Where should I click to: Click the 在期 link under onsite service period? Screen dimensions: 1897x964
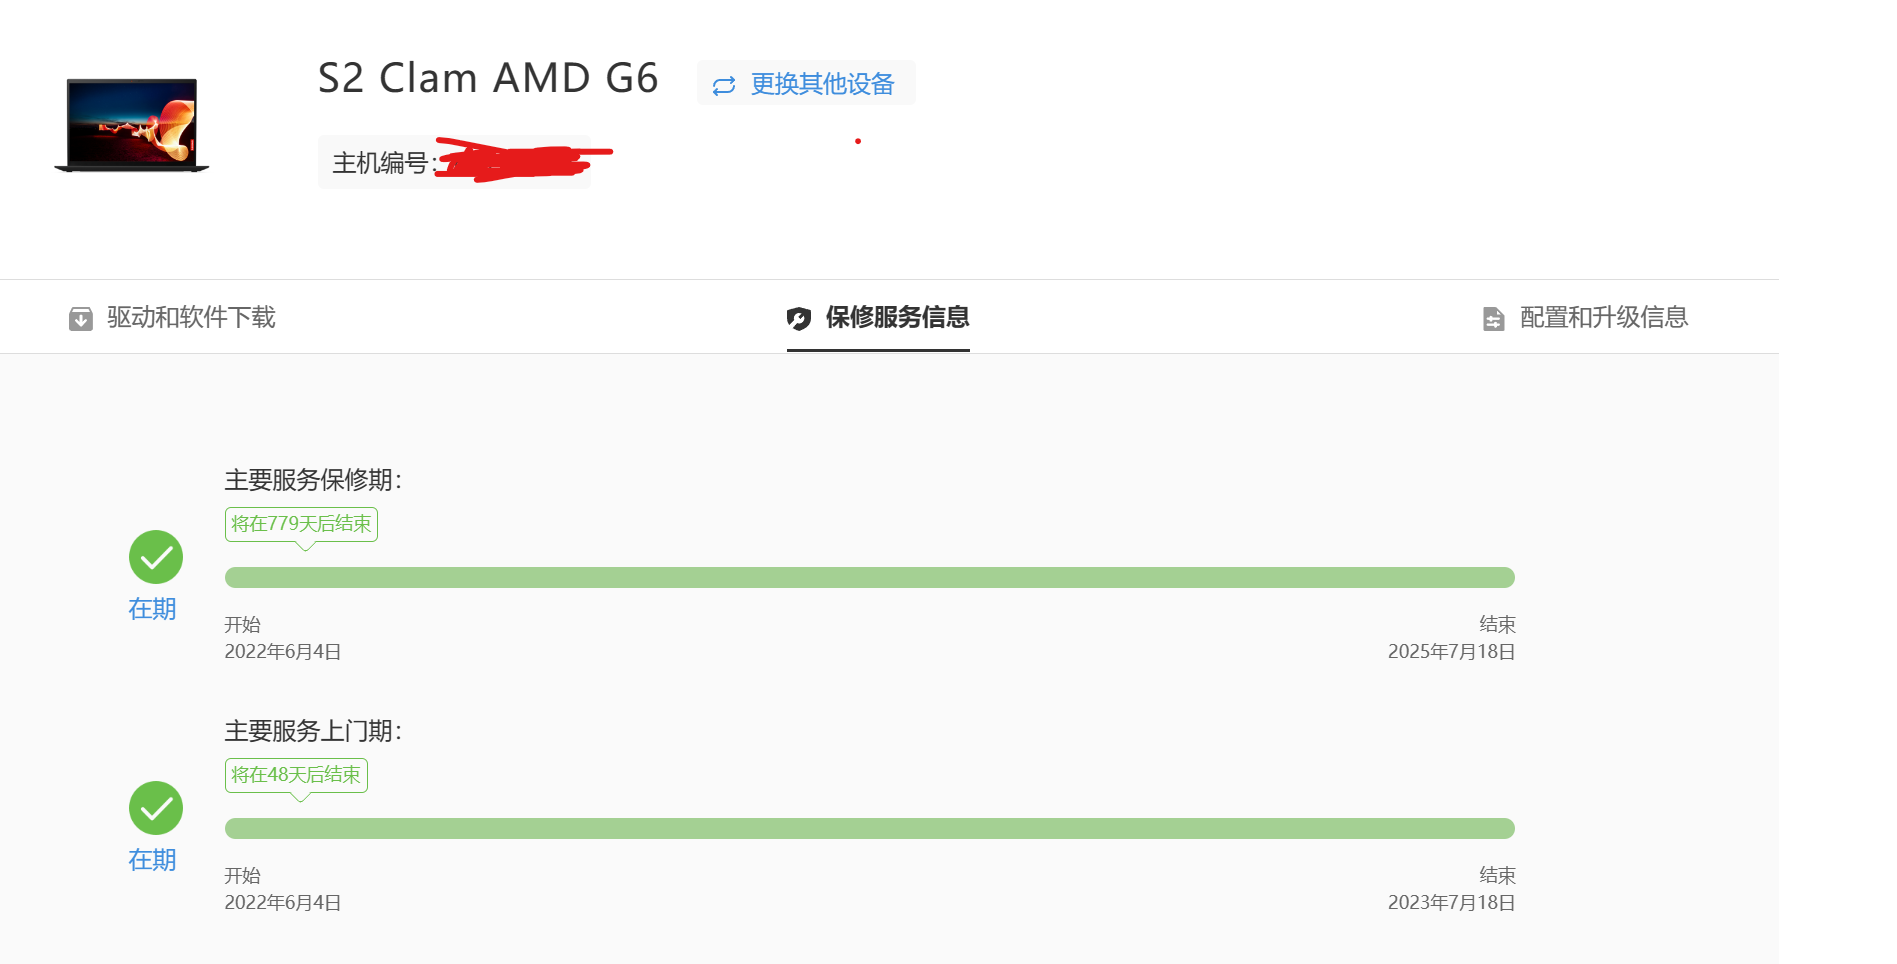coord(152,860)
